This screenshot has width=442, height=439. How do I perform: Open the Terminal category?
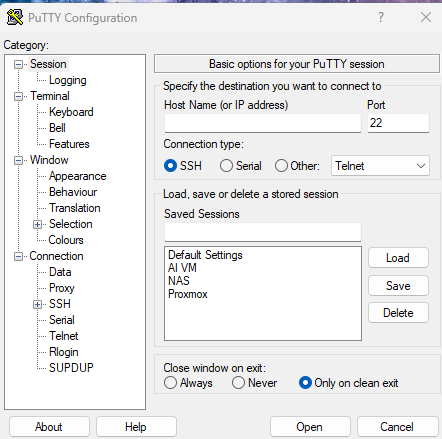[x=50, y=96]
